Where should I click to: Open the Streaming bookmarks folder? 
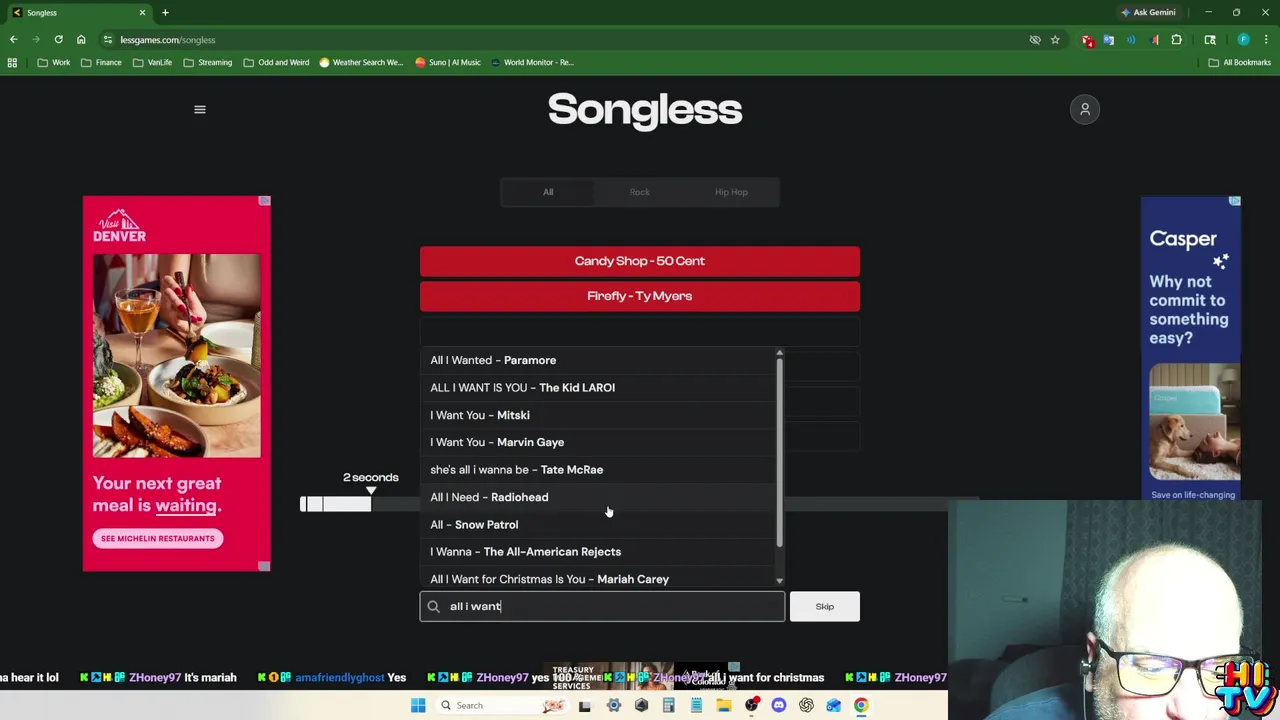tap(207, 62)
